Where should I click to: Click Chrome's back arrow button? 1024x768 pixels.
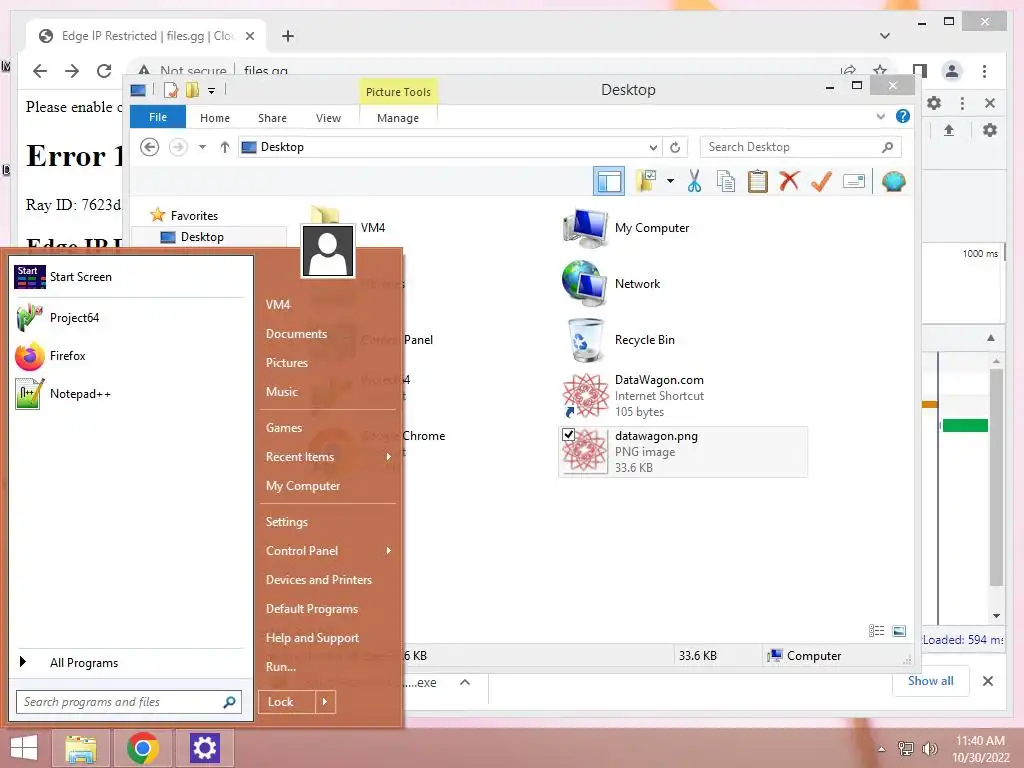[40, 71]
